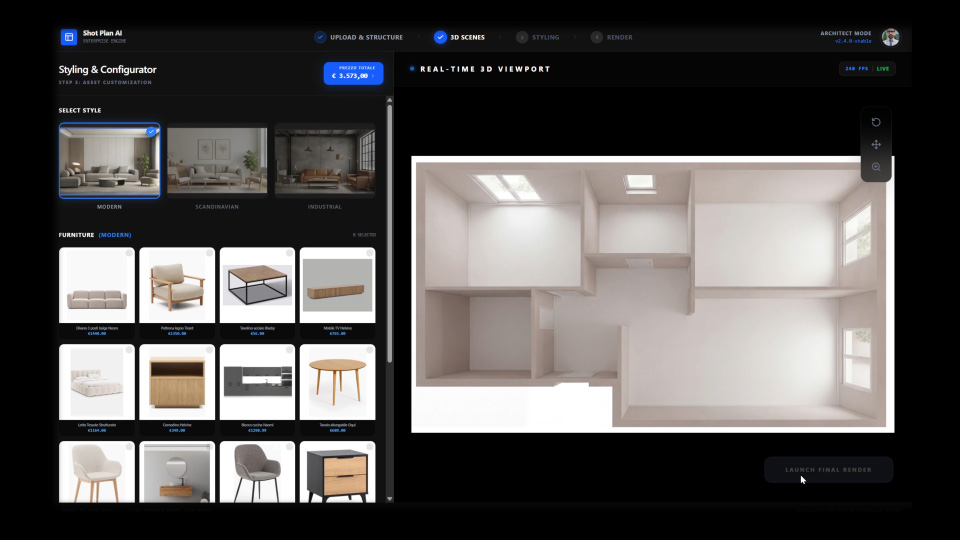Click the reset view rotation icon
The width and height of the screenshot is (960, 540).
[x=876, y=122]
